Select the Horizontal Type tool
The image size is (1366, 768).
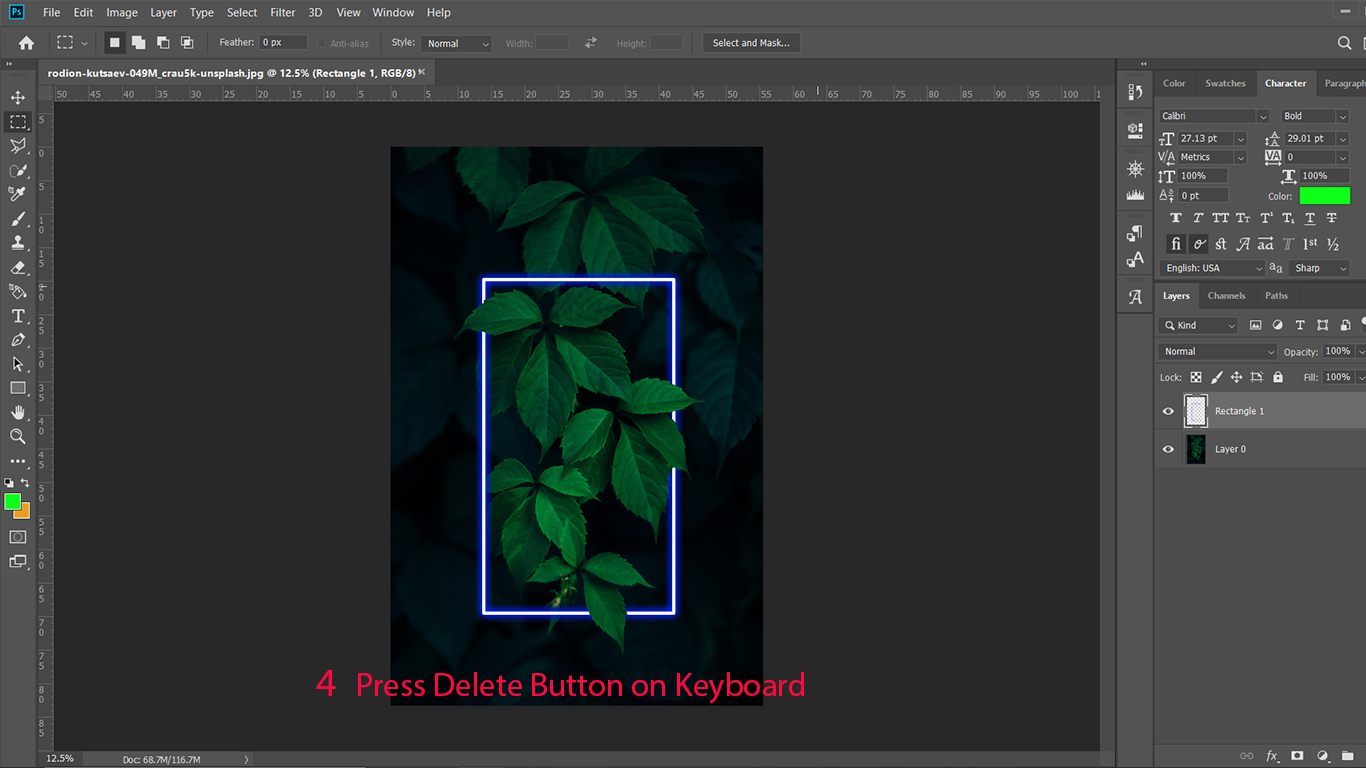(x=18, y=316)
